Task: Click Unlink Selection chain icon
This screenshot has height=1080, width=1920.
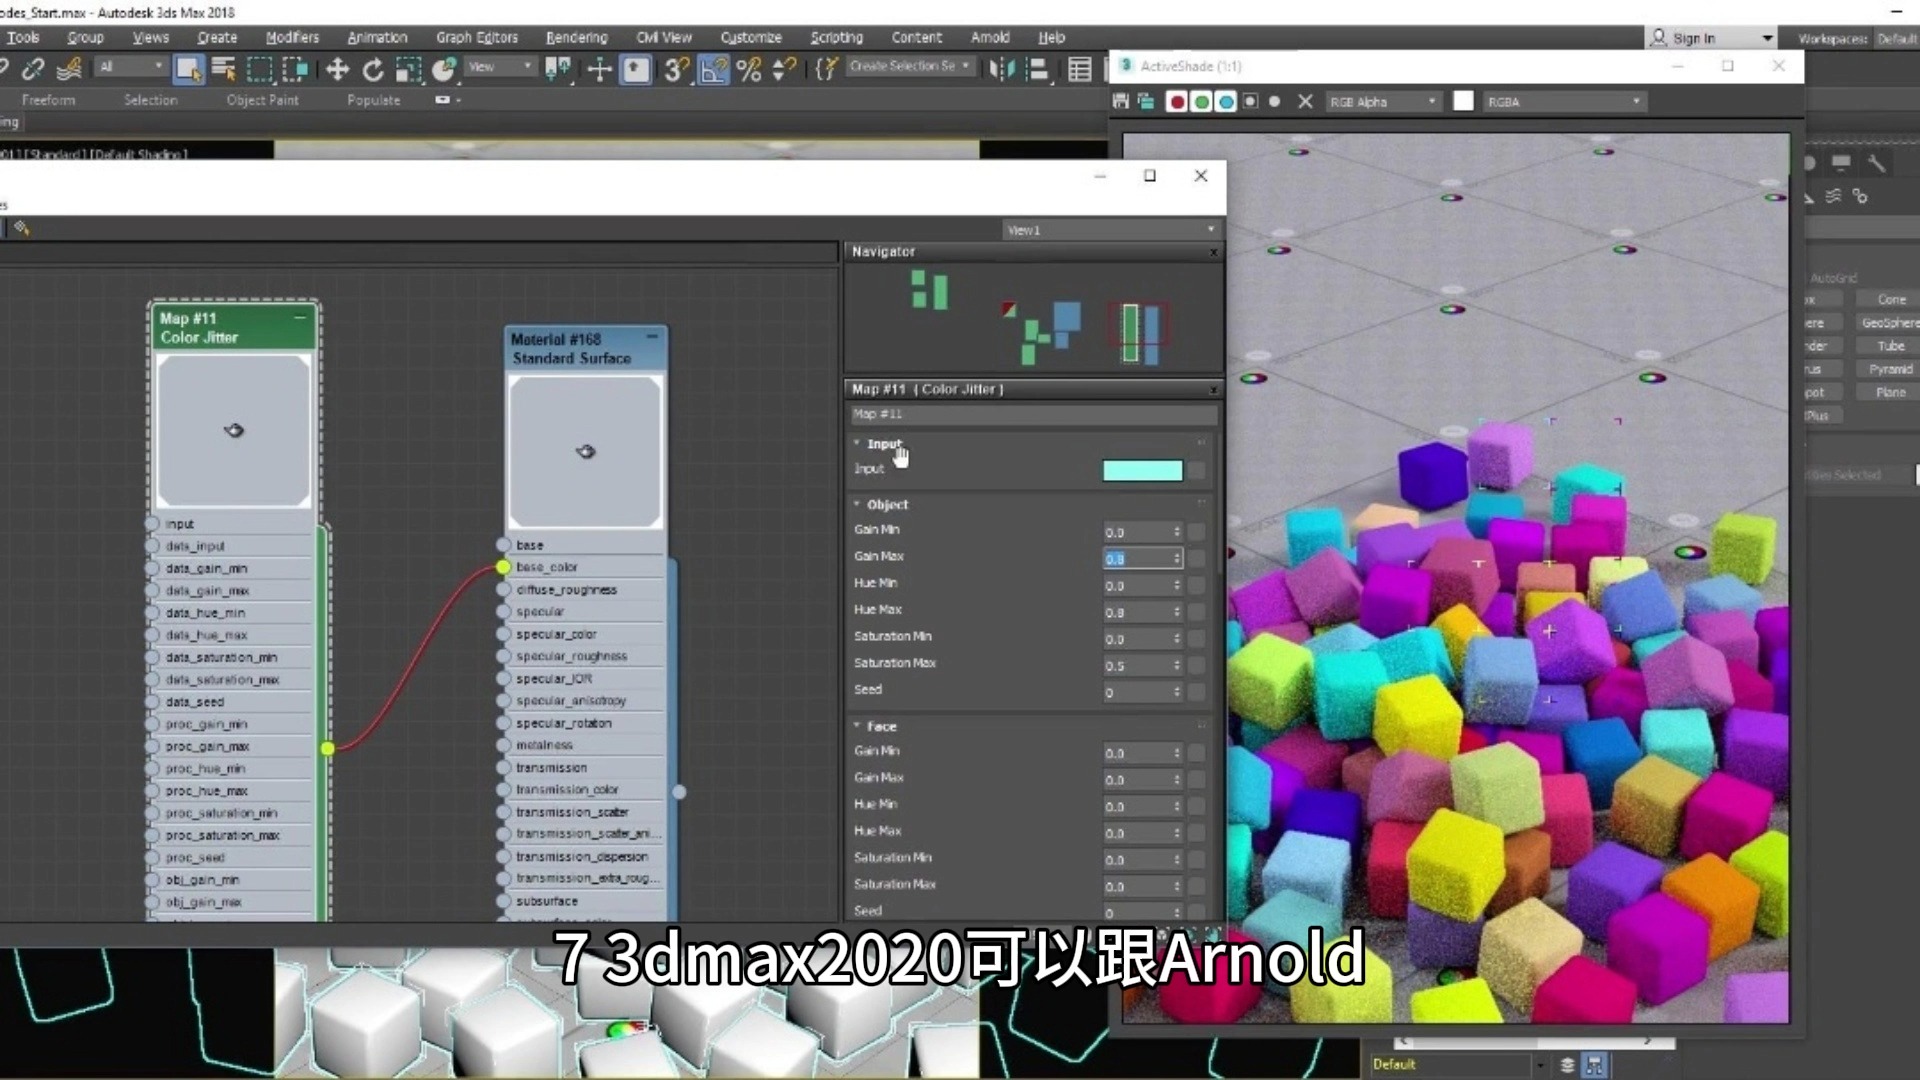Action: [32, 69]
